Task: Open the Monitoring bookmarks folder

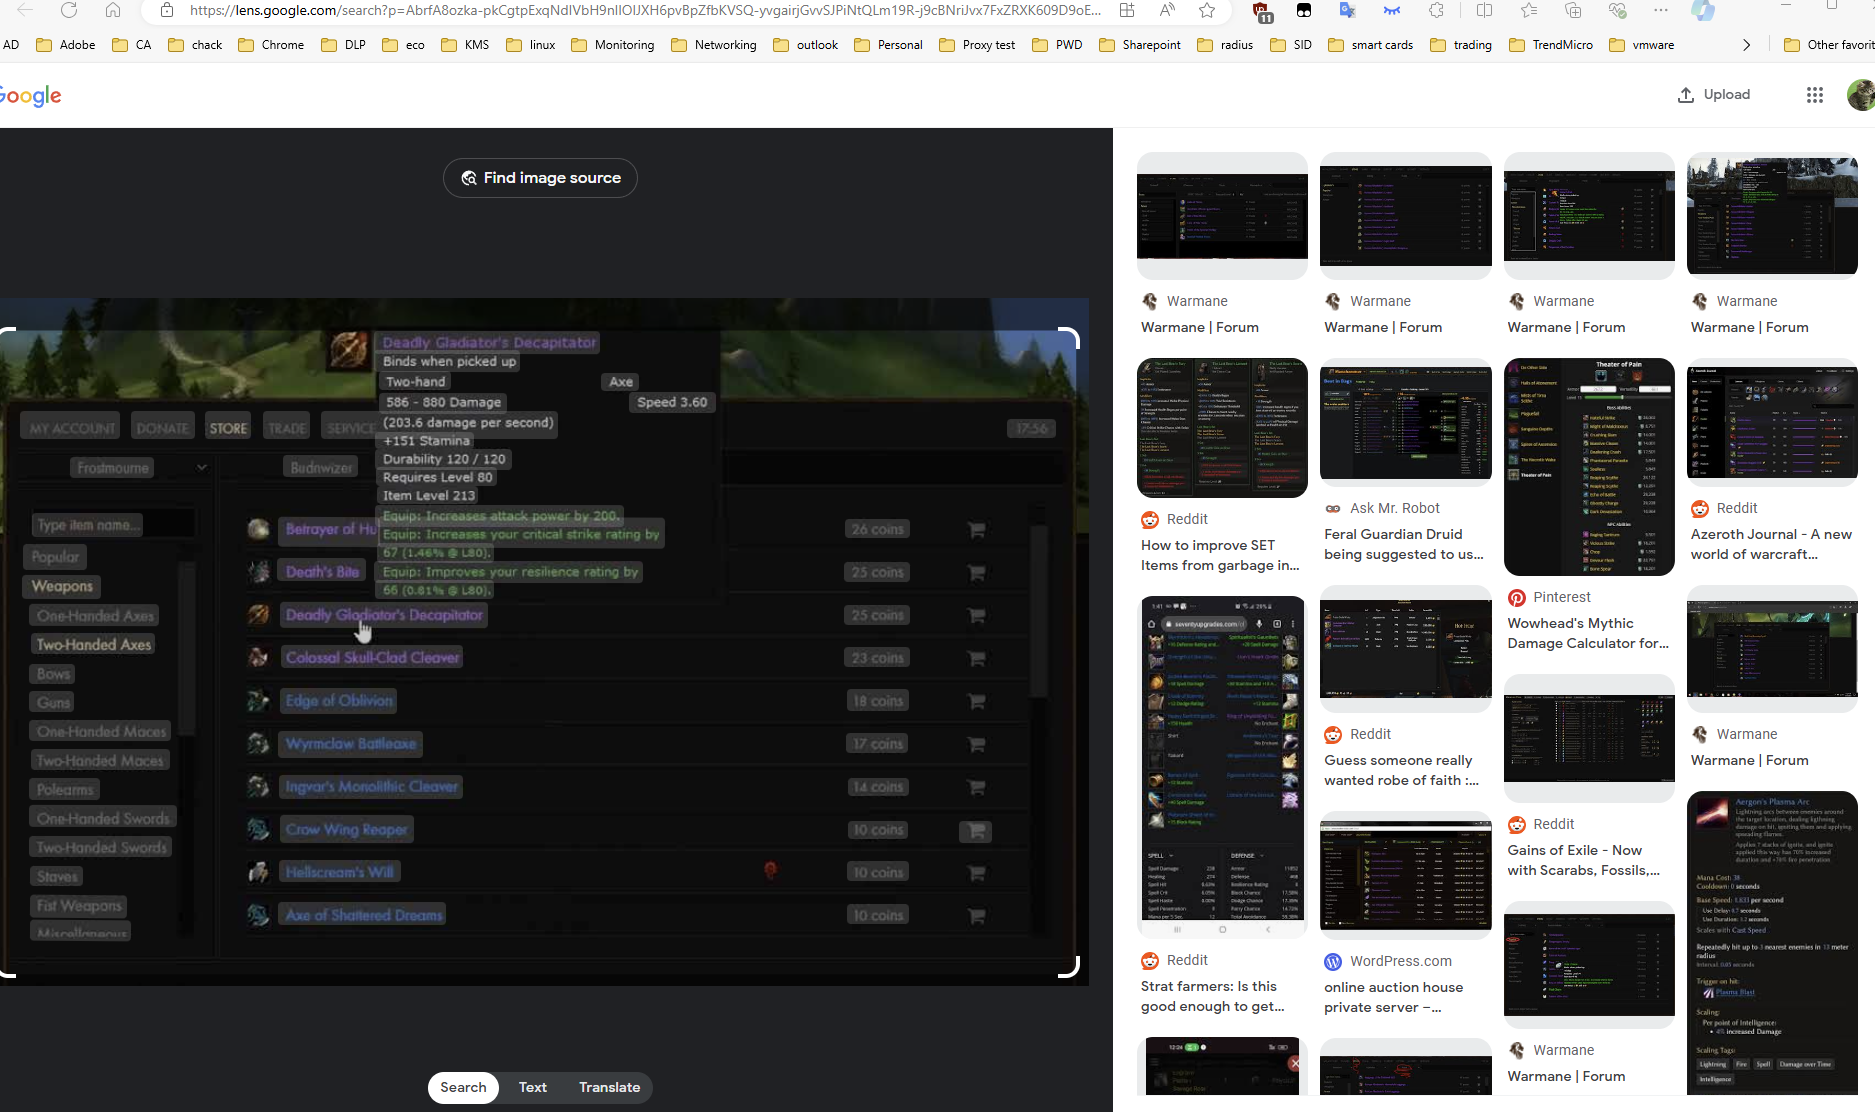Action: coord(612,45)
